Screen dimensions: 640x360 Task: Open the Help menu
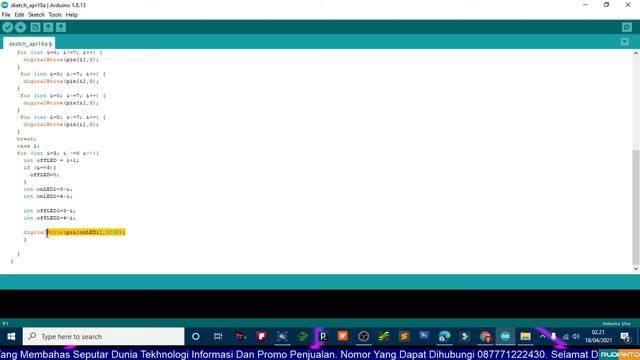(x=72, y=15)
